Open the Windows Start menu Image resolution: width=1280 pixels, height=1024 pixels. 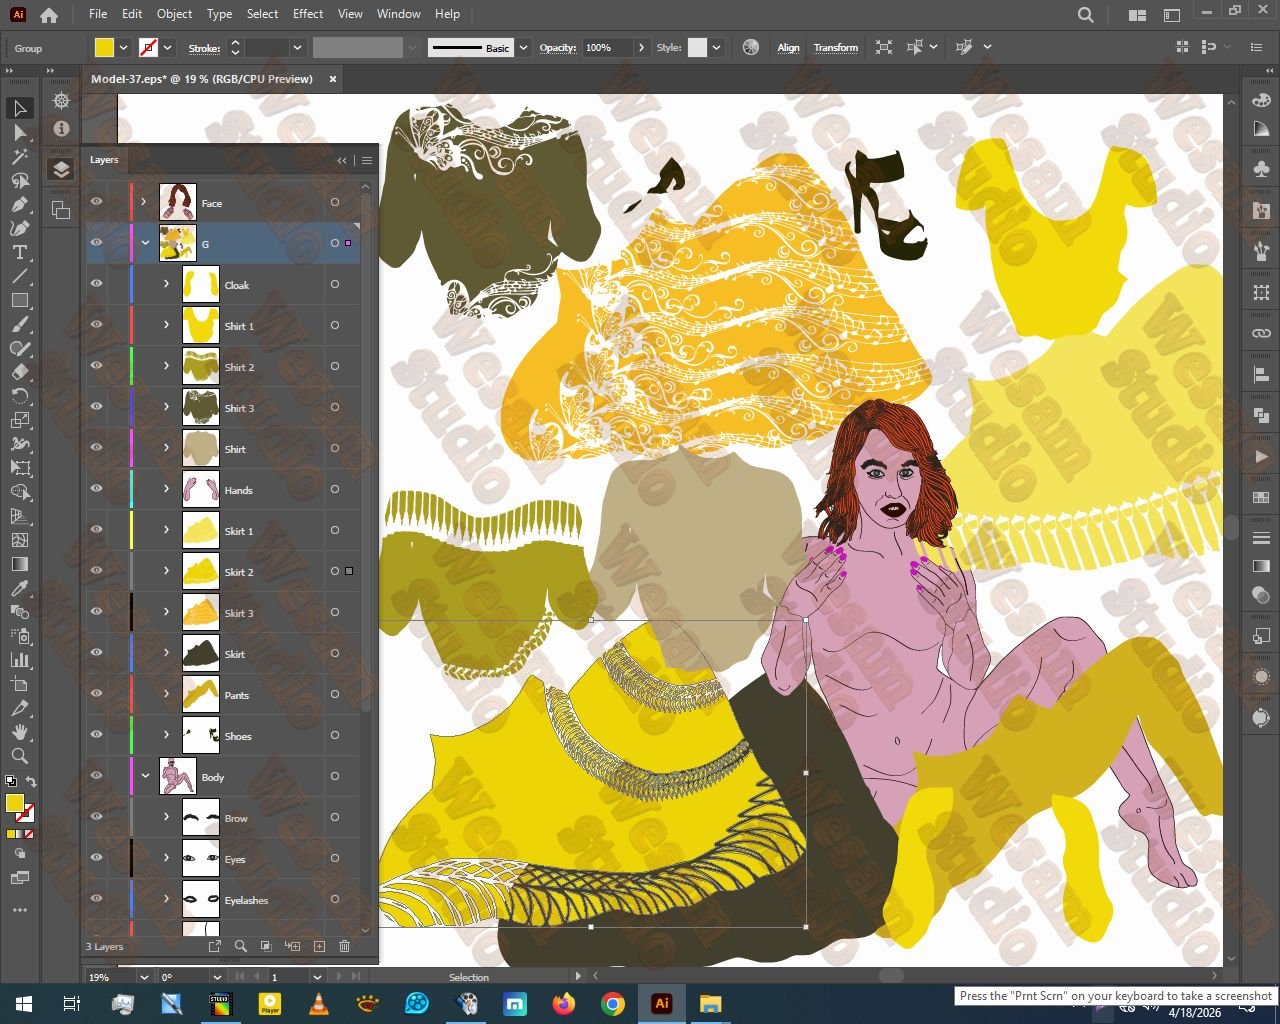[24, 1004]
